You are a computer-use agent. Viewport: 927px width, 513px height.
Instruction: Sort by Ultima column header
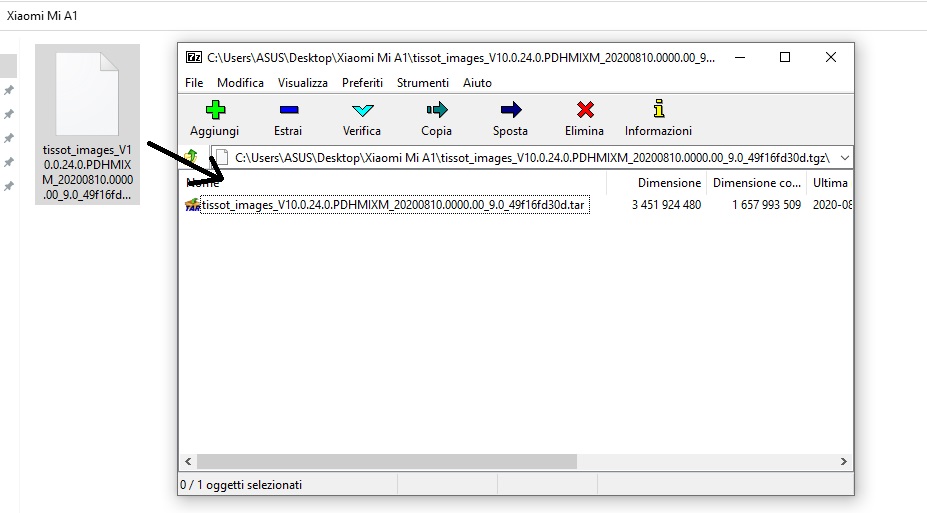(829, 183)
